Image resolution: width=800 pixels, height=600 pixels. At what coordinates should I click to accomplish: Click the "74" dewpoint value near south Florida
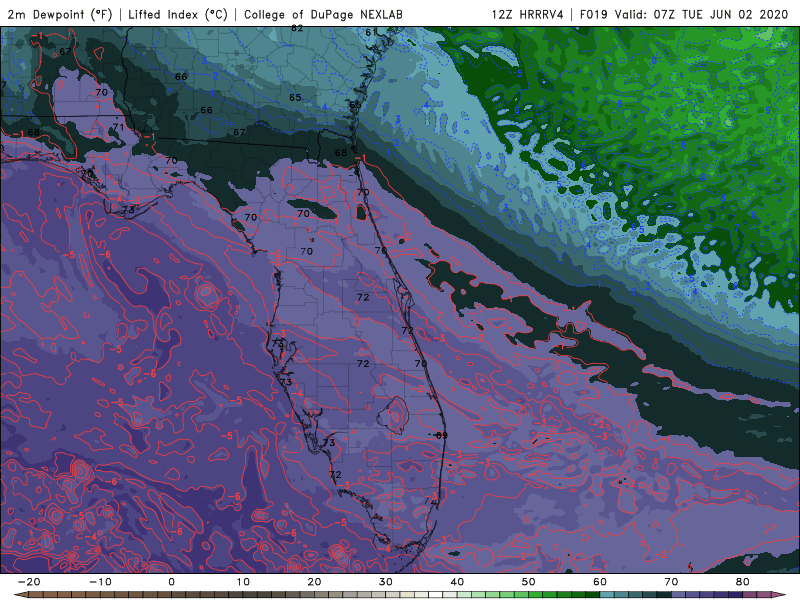point(430,502)
